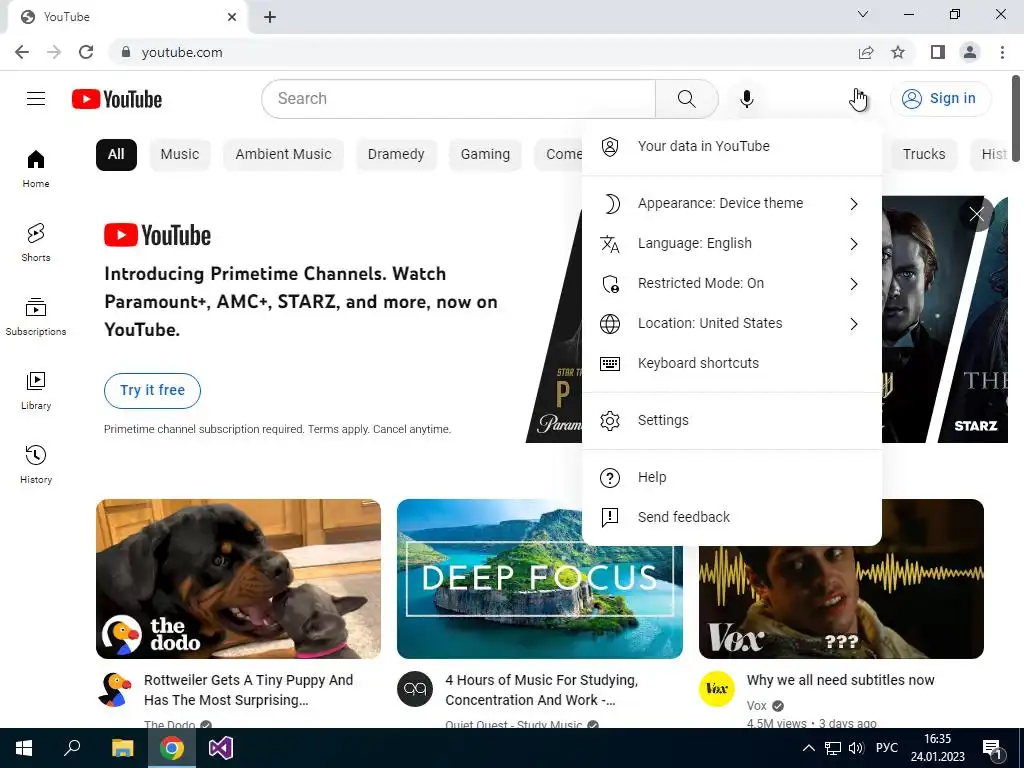Open Windows Start menu
Screen dimensions: 1024x768
[x=24, y=748]
